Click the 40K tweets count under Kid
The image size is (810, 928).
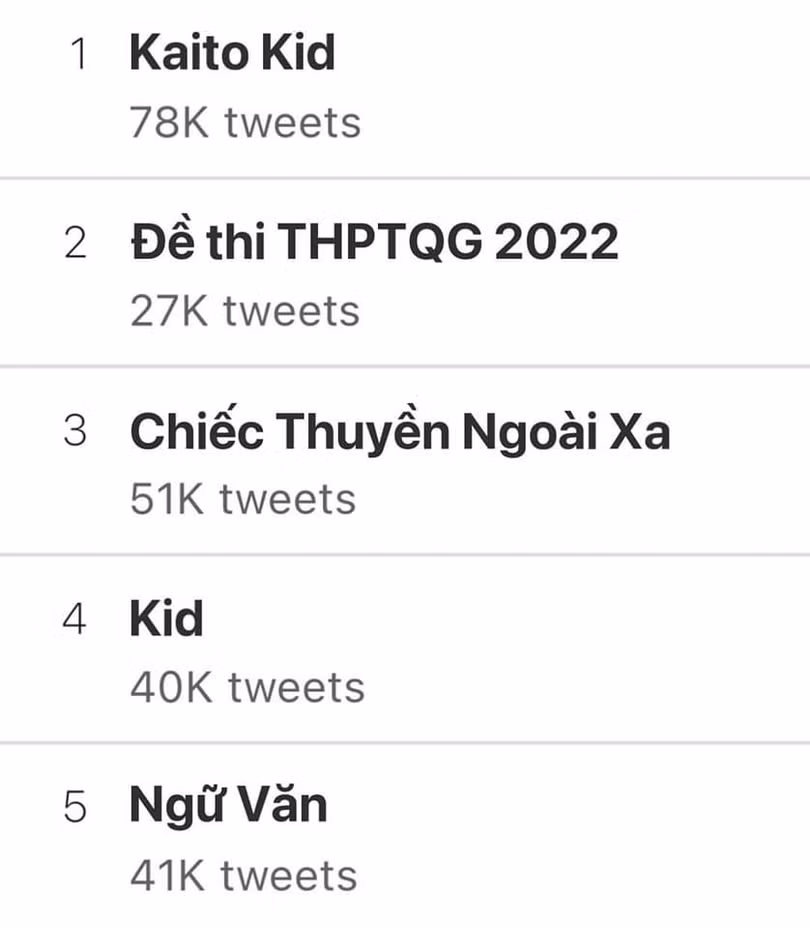[245, 686]
